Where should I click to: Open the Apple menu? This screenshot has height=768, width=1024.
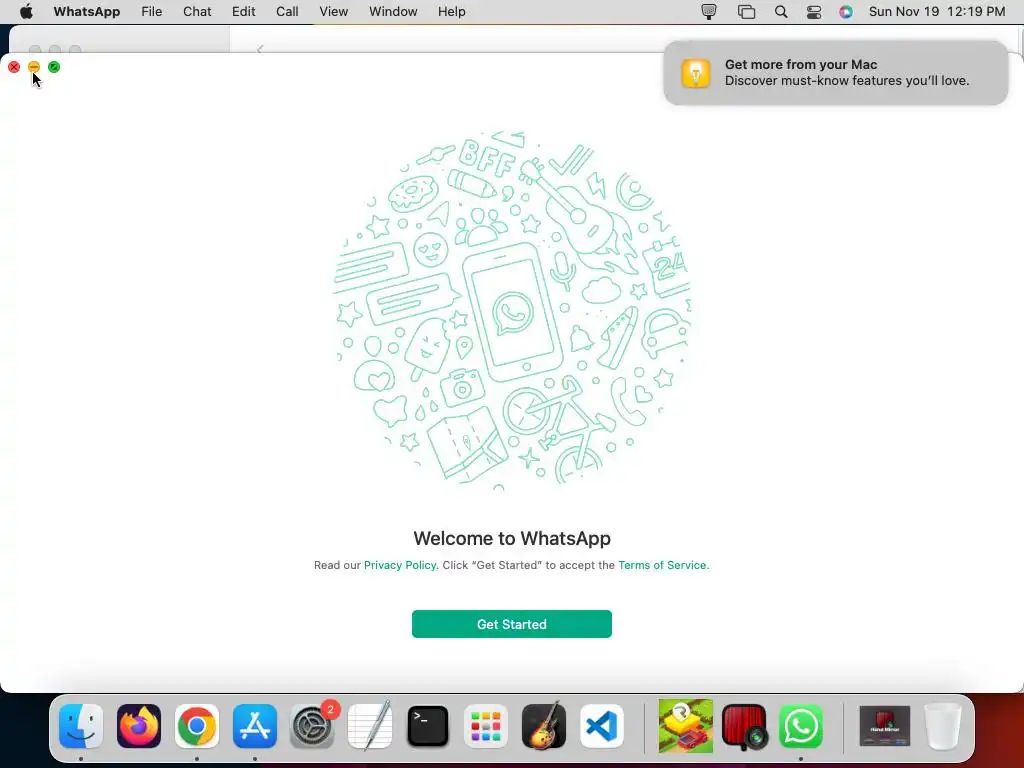(26, 12)
